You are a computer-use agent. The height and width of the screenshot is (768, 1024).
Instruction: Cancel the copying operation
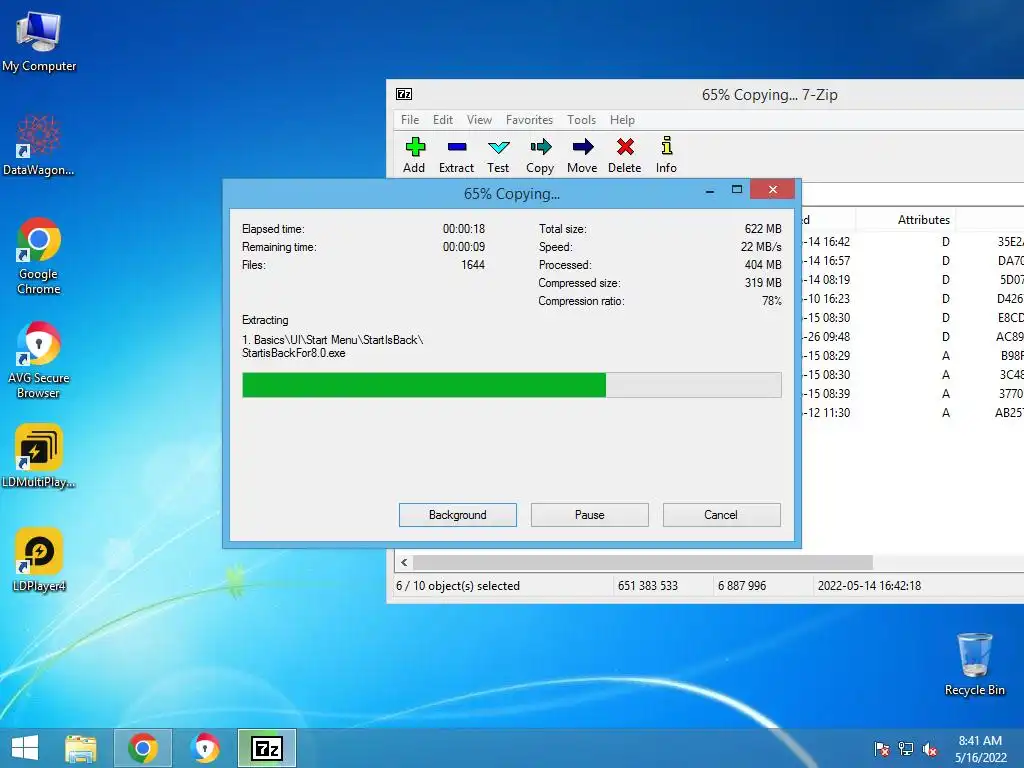click(722, 515)
